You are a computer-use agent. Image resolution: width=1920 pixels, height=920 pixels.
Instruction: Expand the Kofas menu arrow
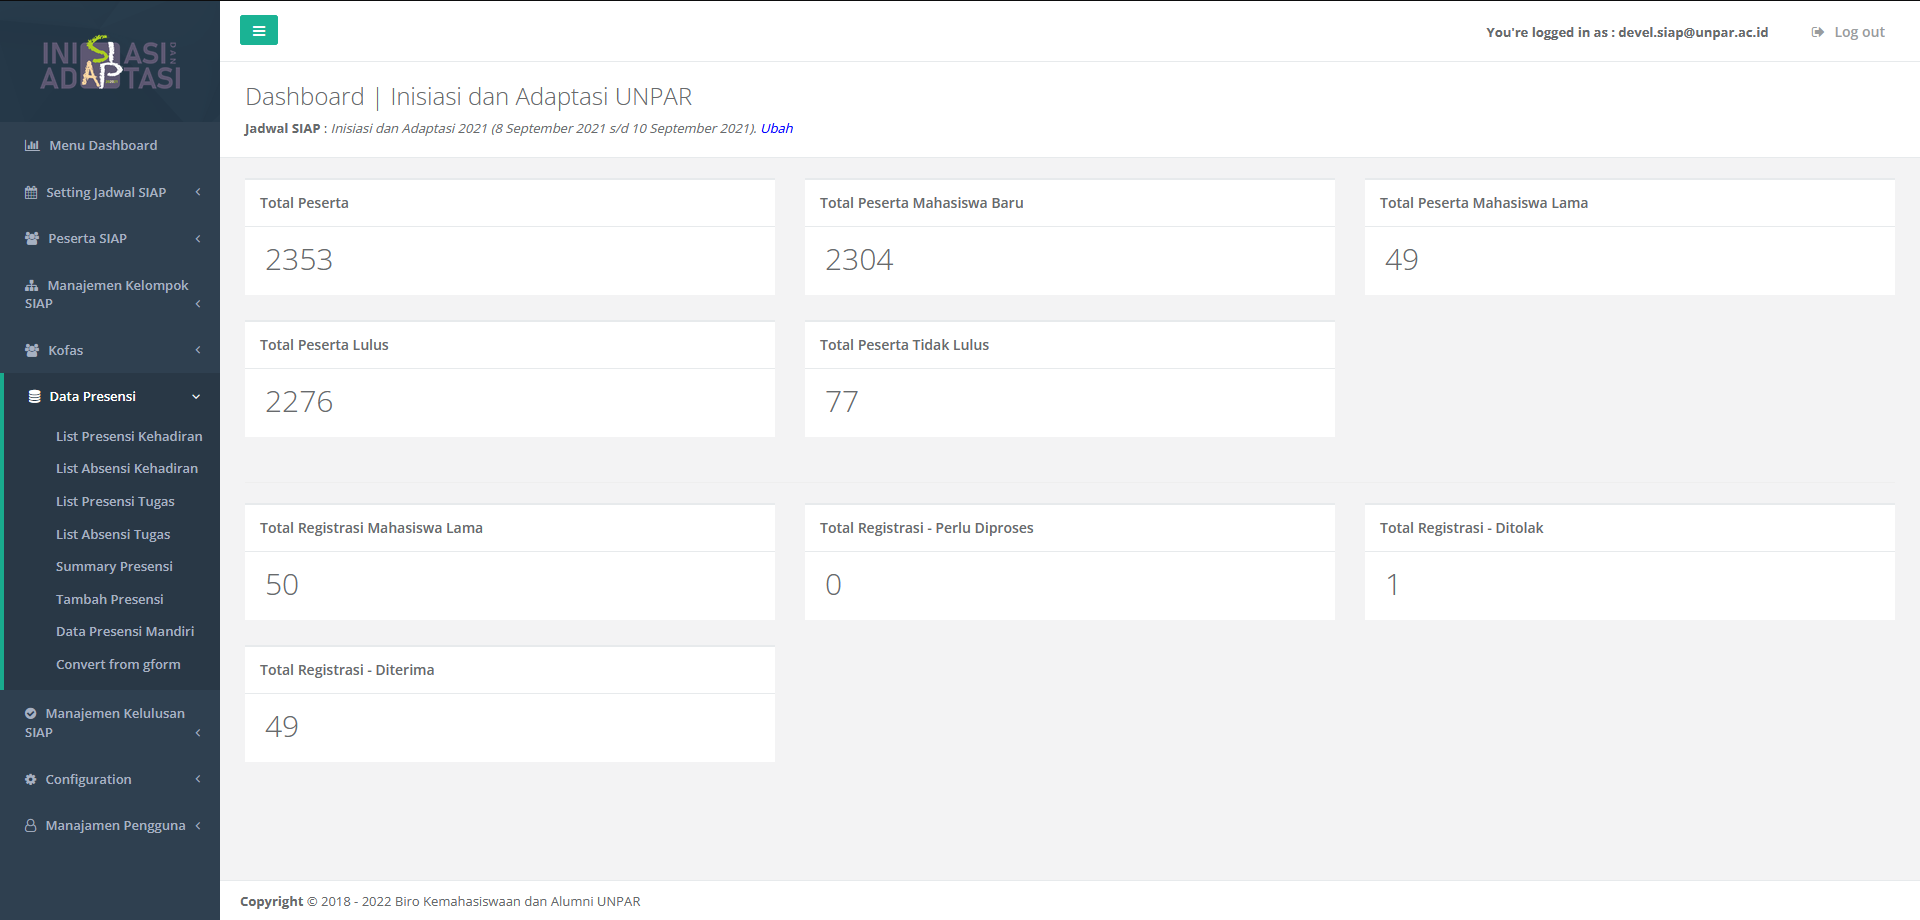click(198, 350)
